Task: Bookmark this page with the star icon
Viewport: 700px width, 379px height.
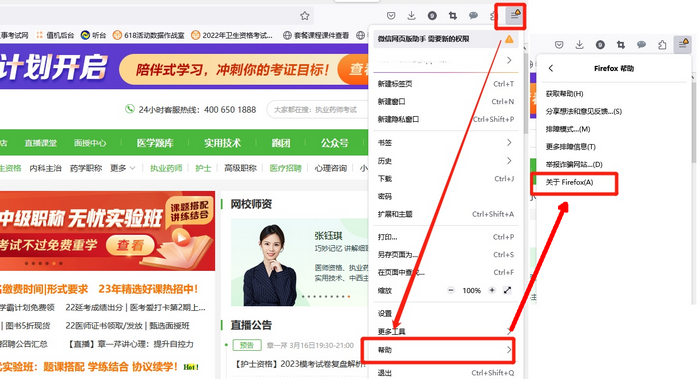Action: (304, 16)
